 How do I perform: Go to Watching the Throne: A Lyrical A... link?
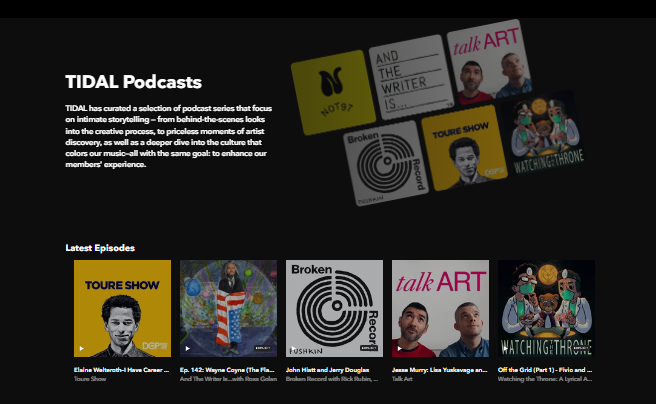tap(545, 379)
